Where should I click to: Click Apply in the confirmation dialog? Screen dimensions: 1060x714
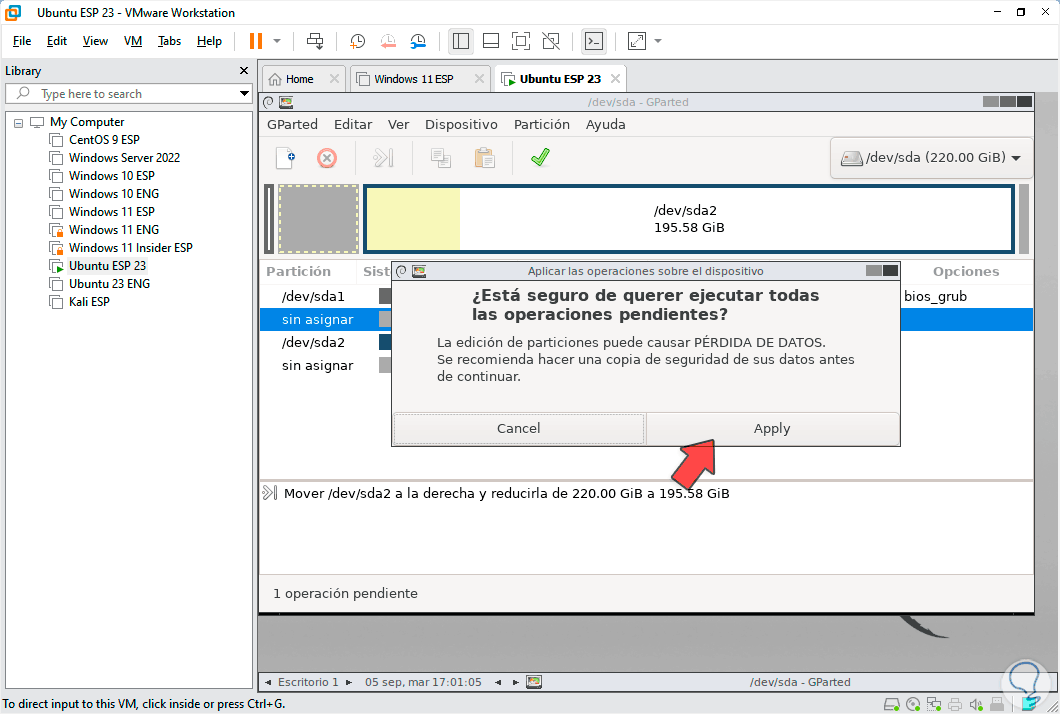click(x=772, y=429)
